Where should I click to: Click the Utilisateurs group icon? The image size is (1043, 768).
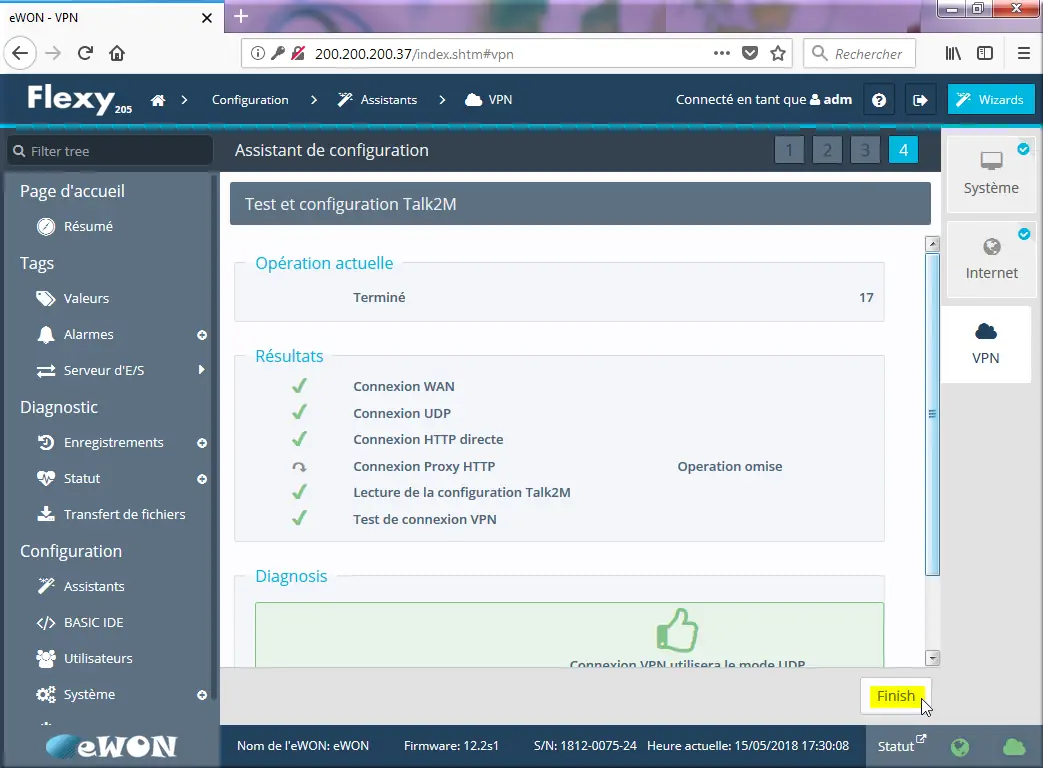(46, 658)
